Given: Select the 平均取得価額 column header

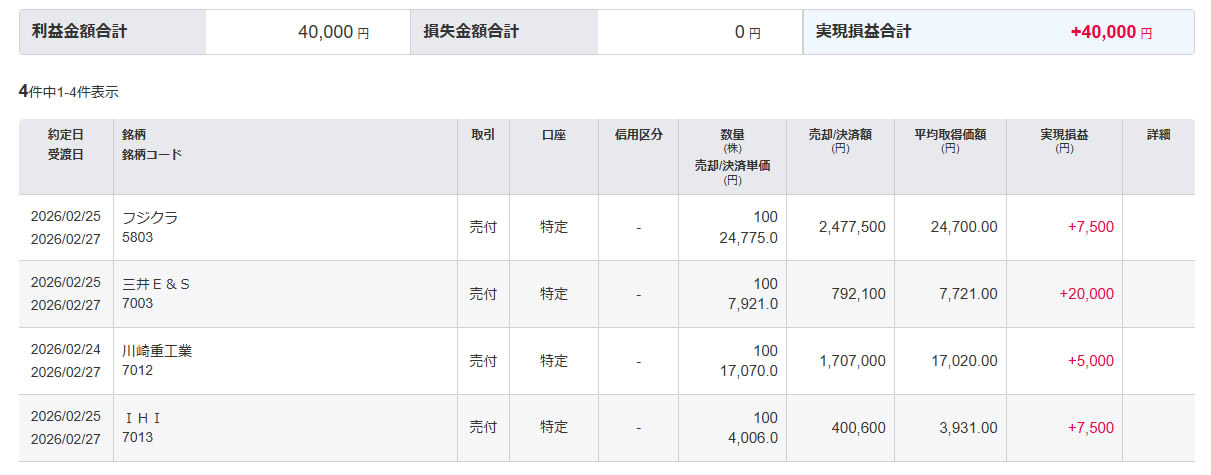Looking at the screenshot, I should pyautogui.click(x=950, y=135).
